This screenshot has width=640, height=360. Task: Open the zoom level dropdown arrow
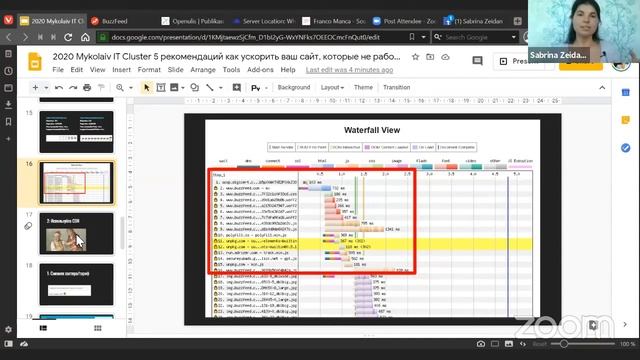(131, 88)
